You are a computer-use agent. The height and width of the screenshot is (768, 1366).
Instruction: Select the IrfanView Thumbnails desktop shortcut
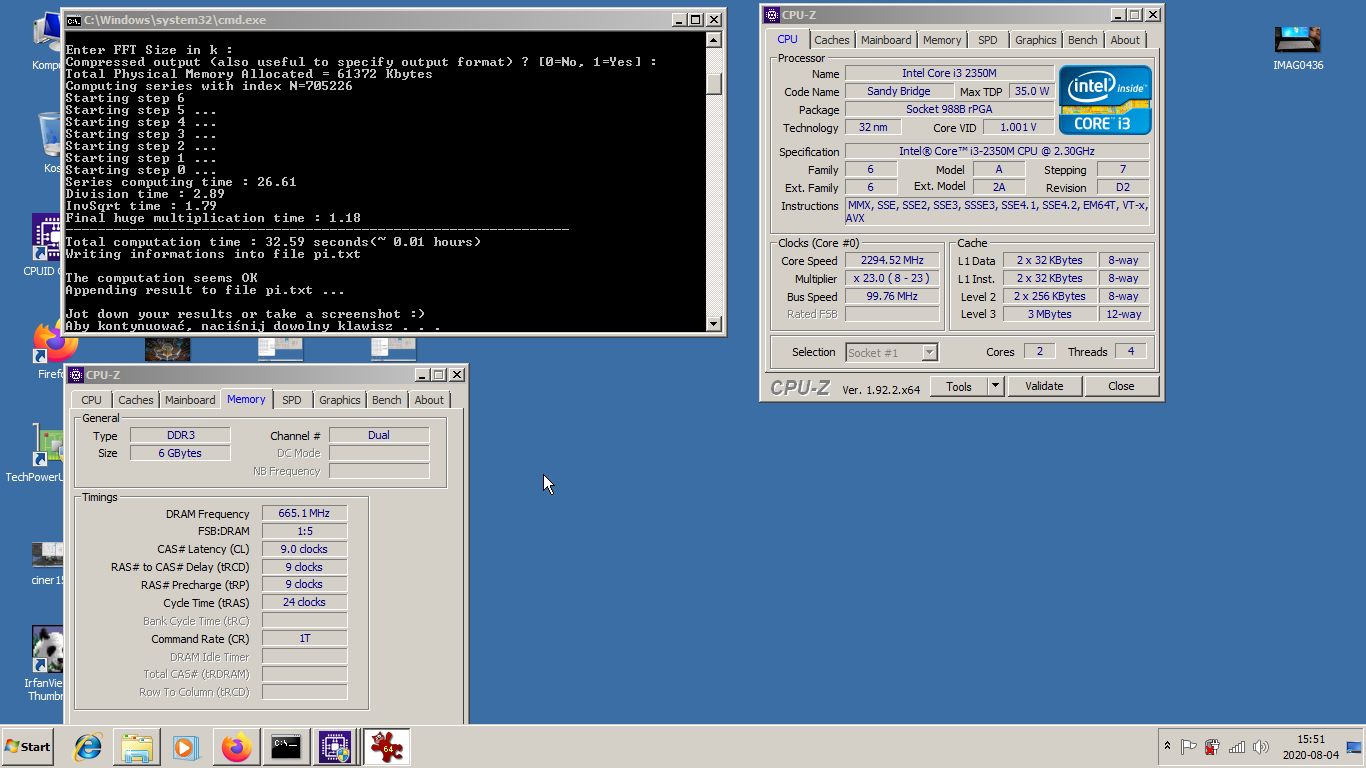(46, 664)
